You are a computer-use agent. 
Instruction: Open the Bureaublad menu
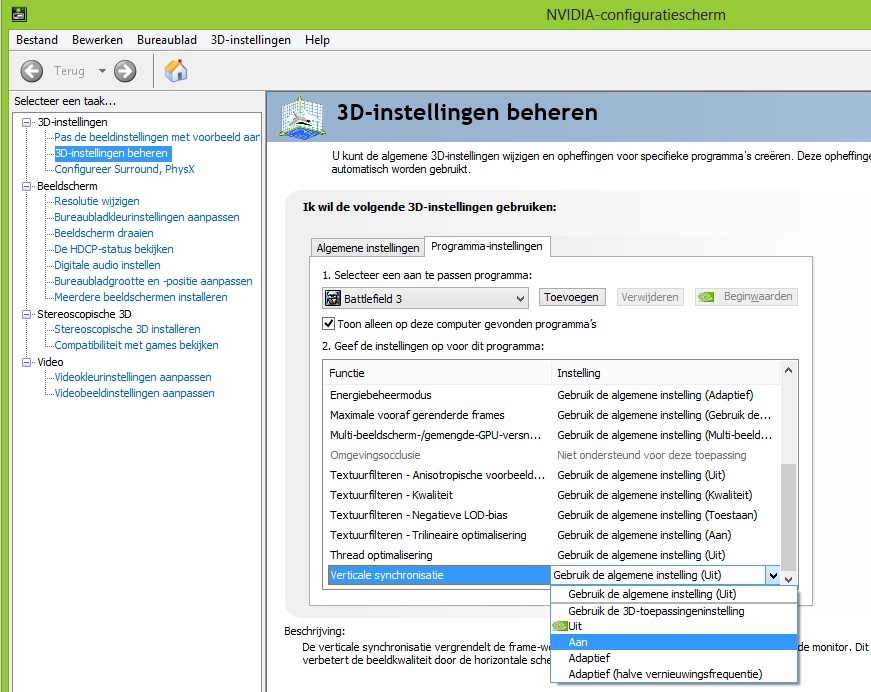167,40
